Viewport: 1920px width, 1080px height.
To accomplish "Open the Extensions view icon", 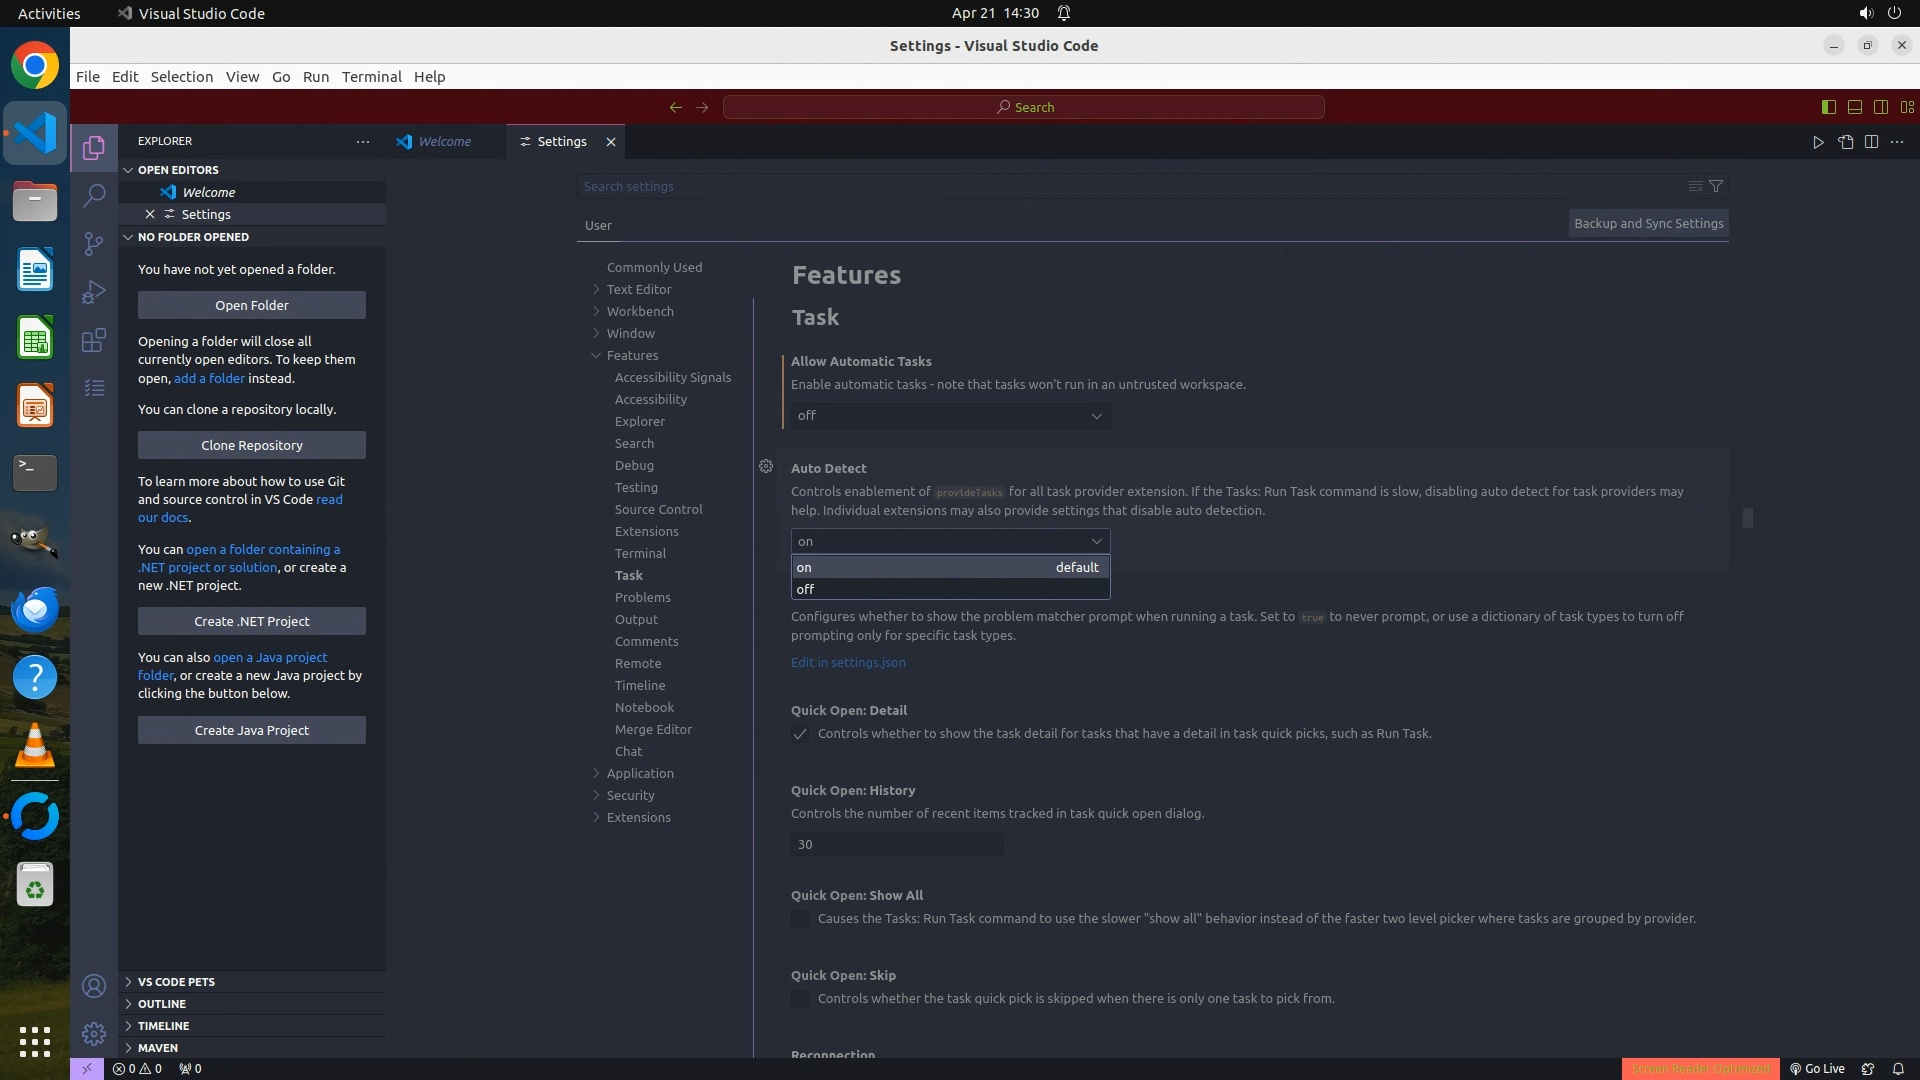I will click(94, 340).
